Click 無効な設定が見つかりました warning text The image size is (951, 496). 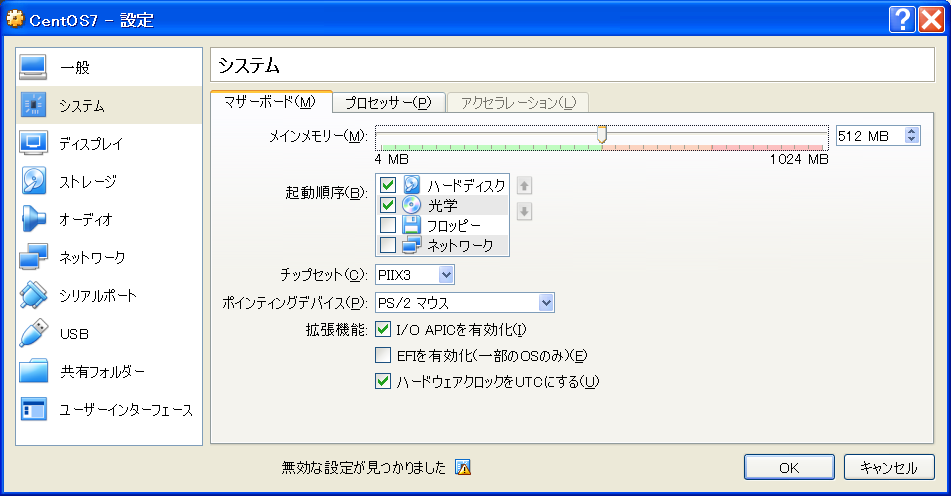[363, 468]
